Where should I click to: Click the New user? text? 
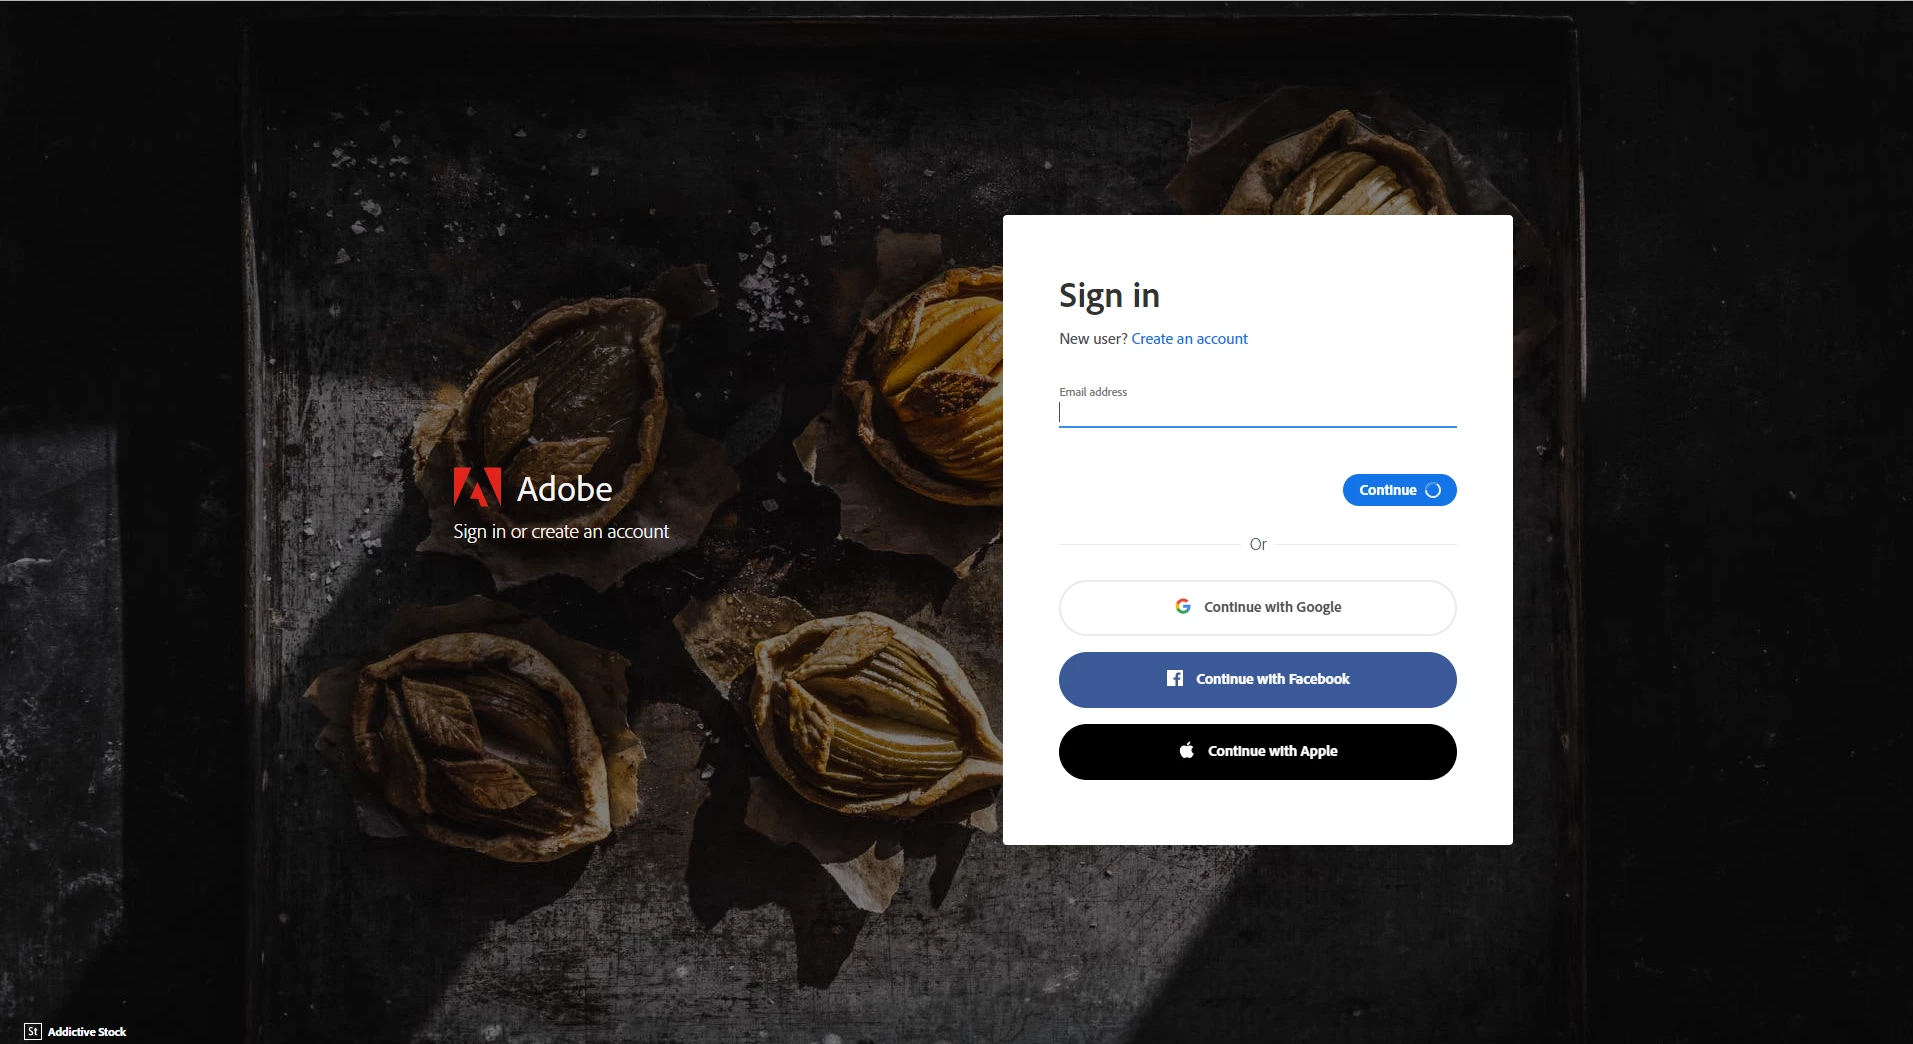[x=1093, y=339]
